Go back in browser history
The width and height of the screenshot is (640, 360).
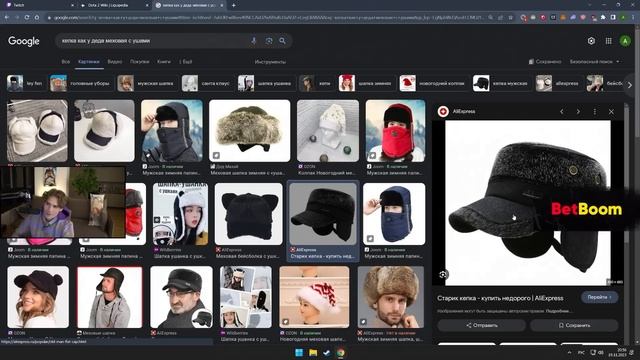click(7, 17)
